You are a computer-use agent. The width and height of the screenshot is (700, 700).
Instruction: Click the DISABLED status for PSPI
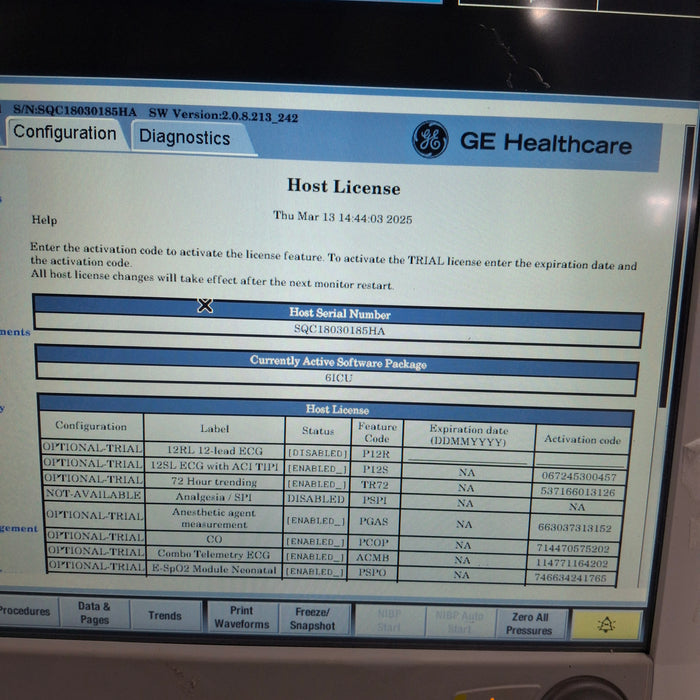pyautogui.click(x=316, y=499)
